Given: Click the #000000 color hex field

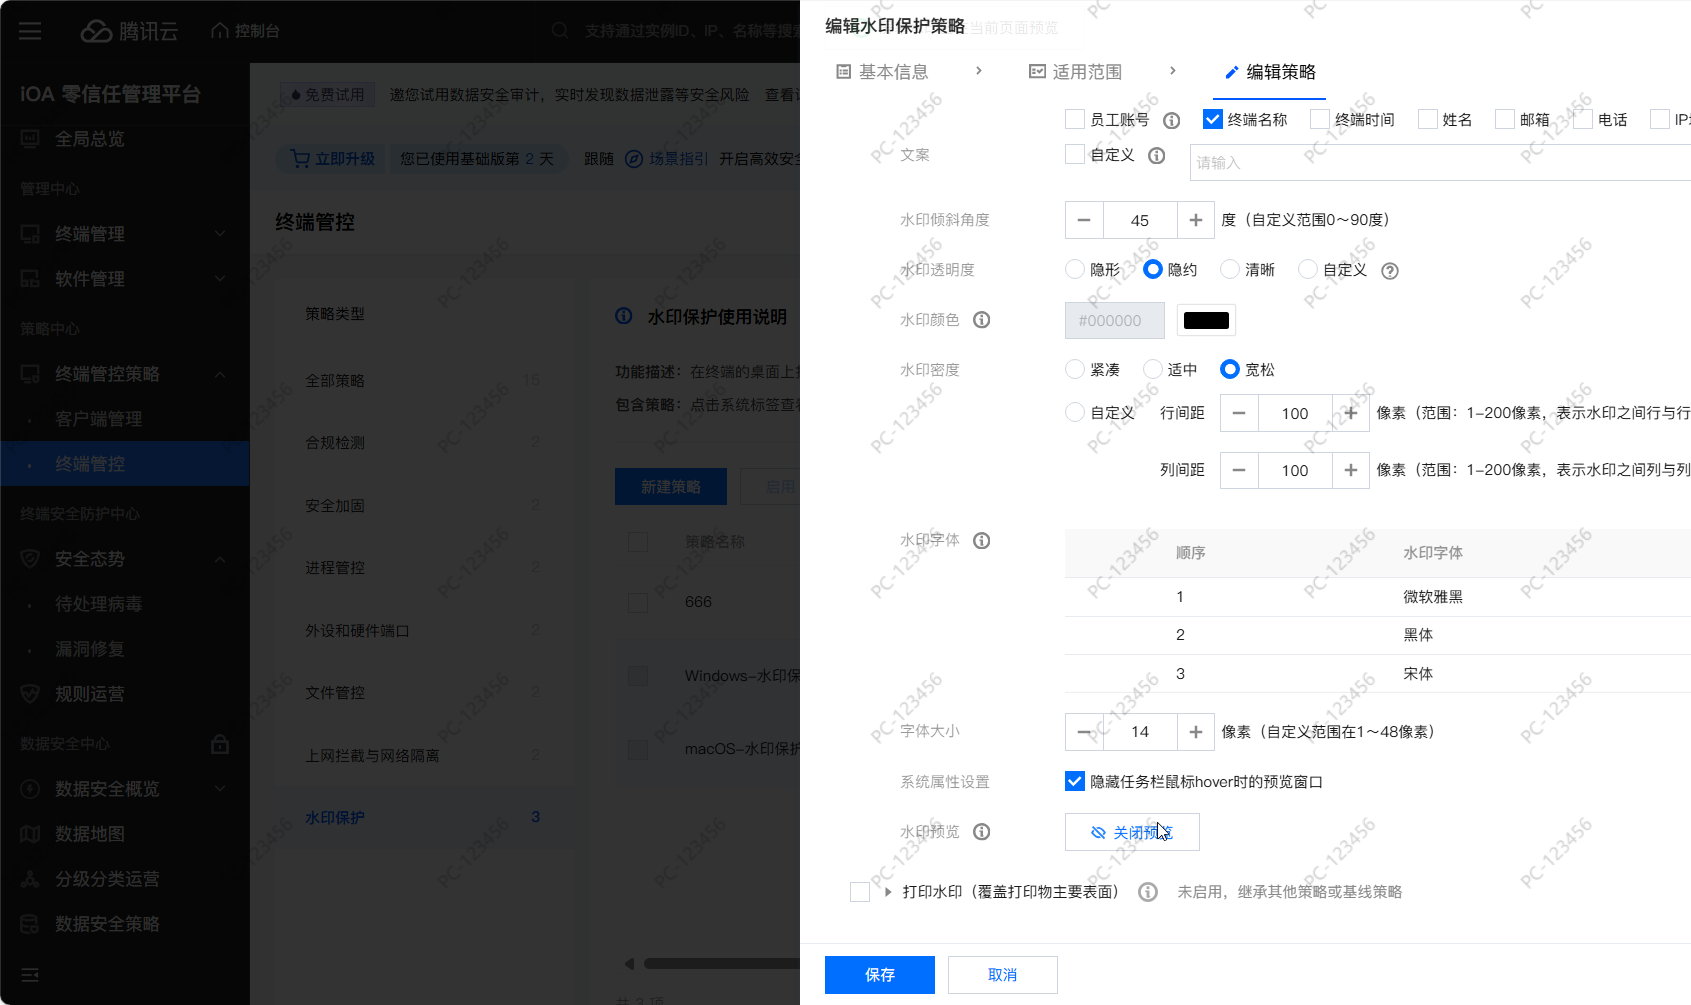Looking at the screenshot, I should 1115,320.
